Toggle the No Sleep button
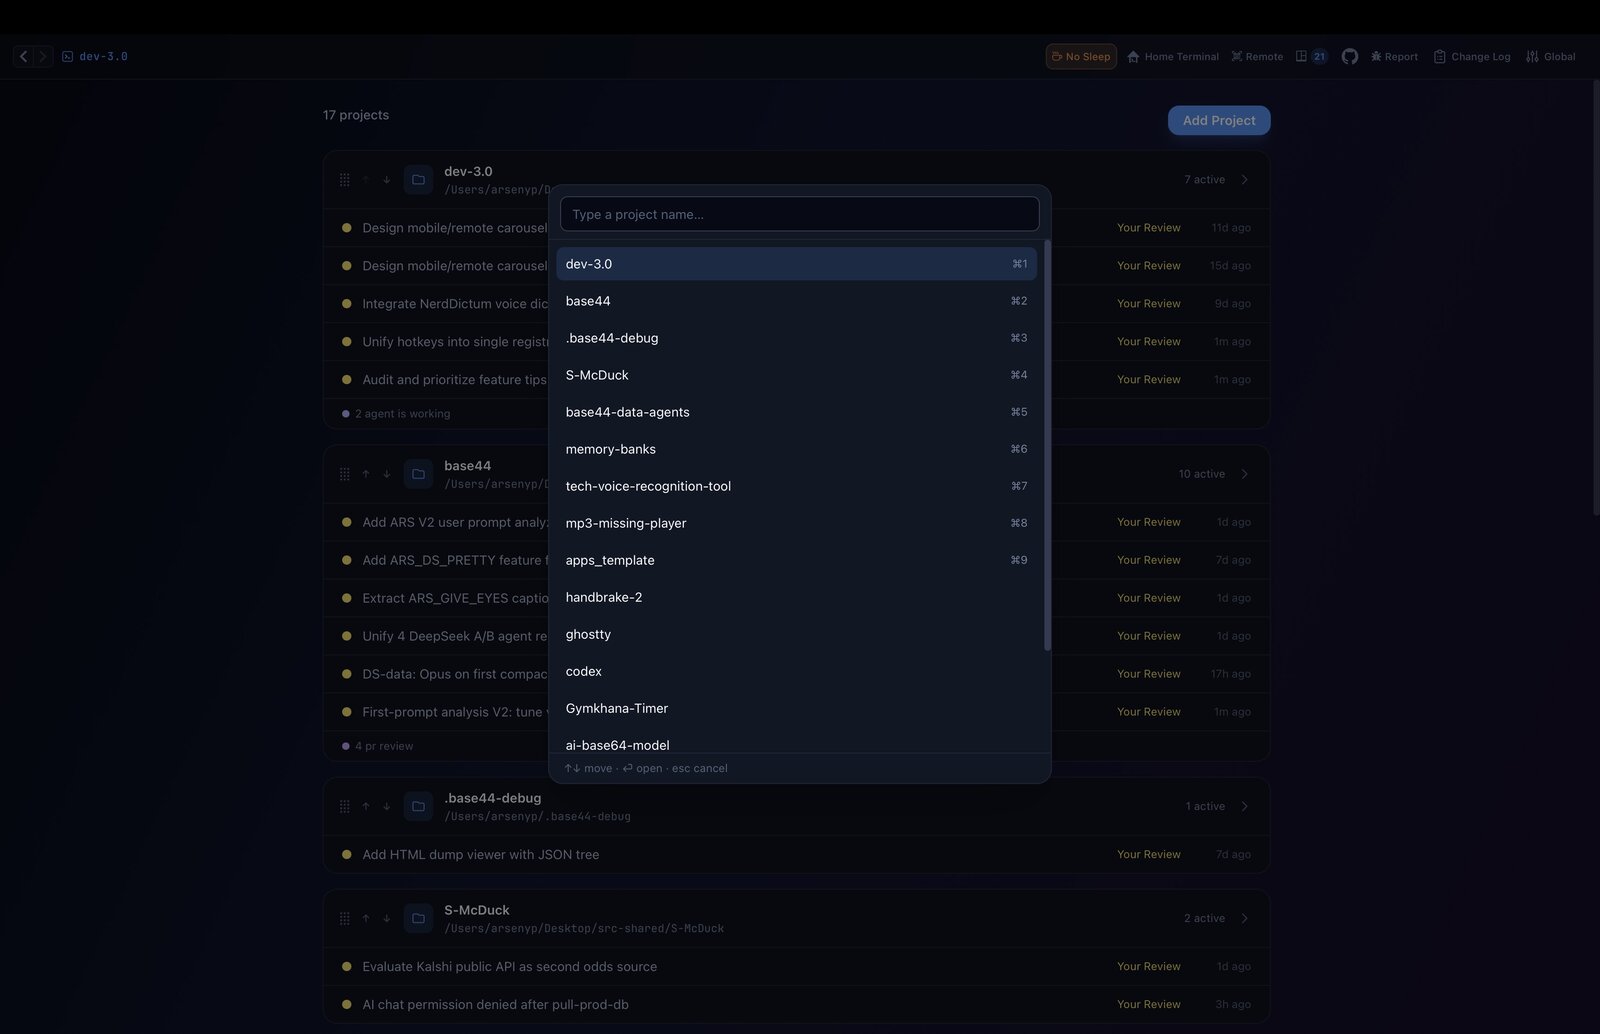The width and height of the screenshot is (1600, 1034). 1081,57
